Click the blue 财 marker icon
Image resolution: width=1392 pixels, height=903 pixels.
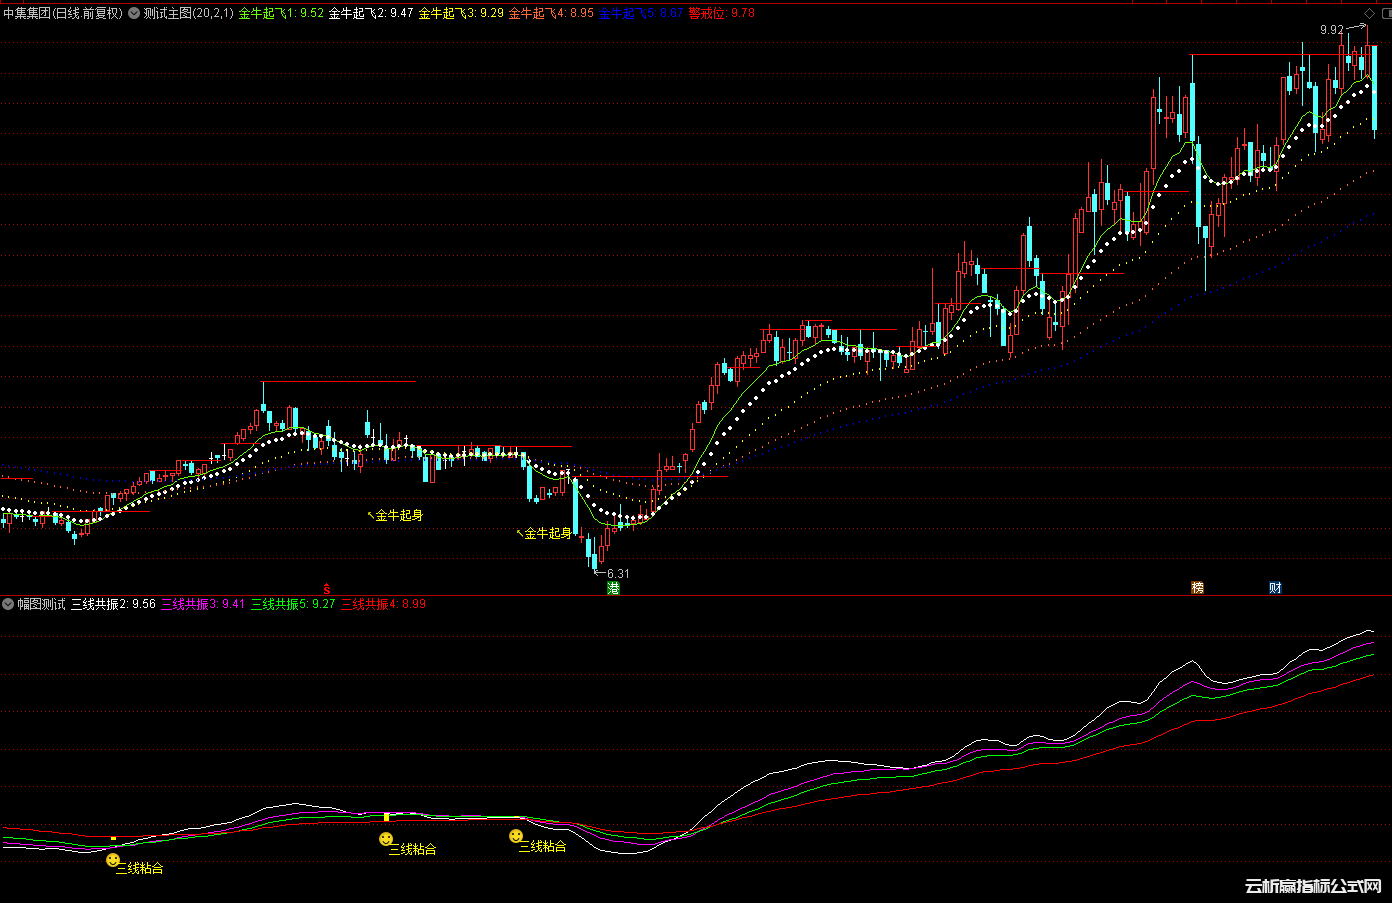(x=1275, y=588)
